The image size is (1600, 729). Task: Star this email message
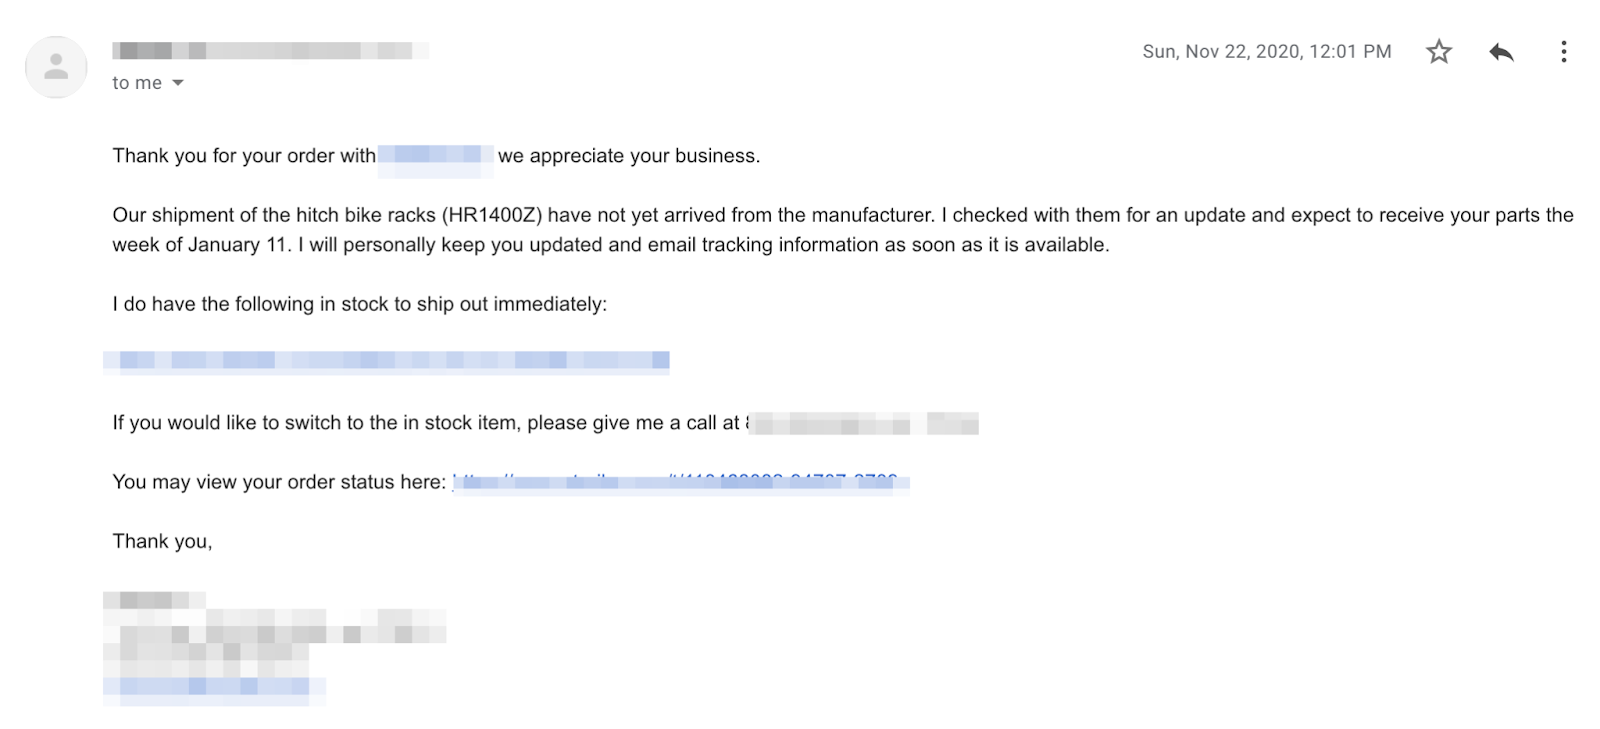click(x=1438, y=52)
